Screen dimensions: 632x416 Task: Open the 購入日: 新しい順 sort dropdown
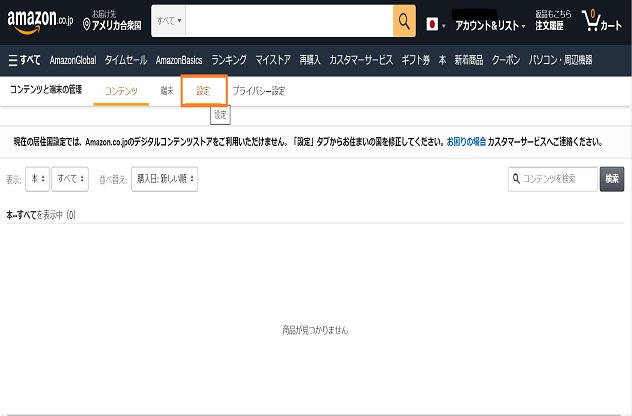click(164, 179)
